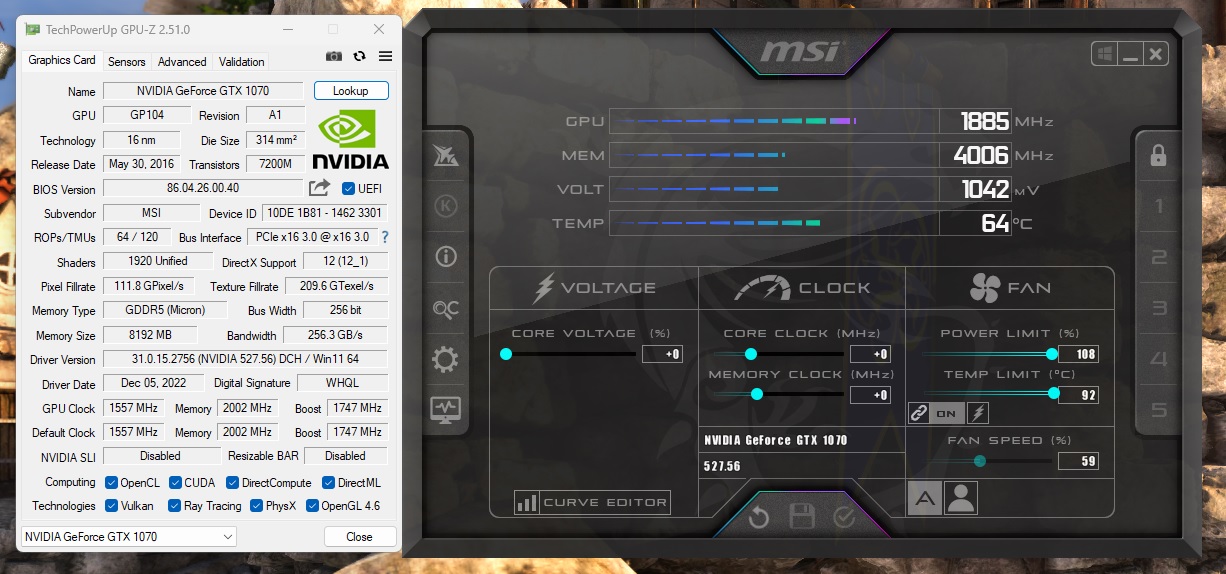Open the hardware monitor icon
The height and width of the screenshot is (574, 1226).
click(446, 409)
